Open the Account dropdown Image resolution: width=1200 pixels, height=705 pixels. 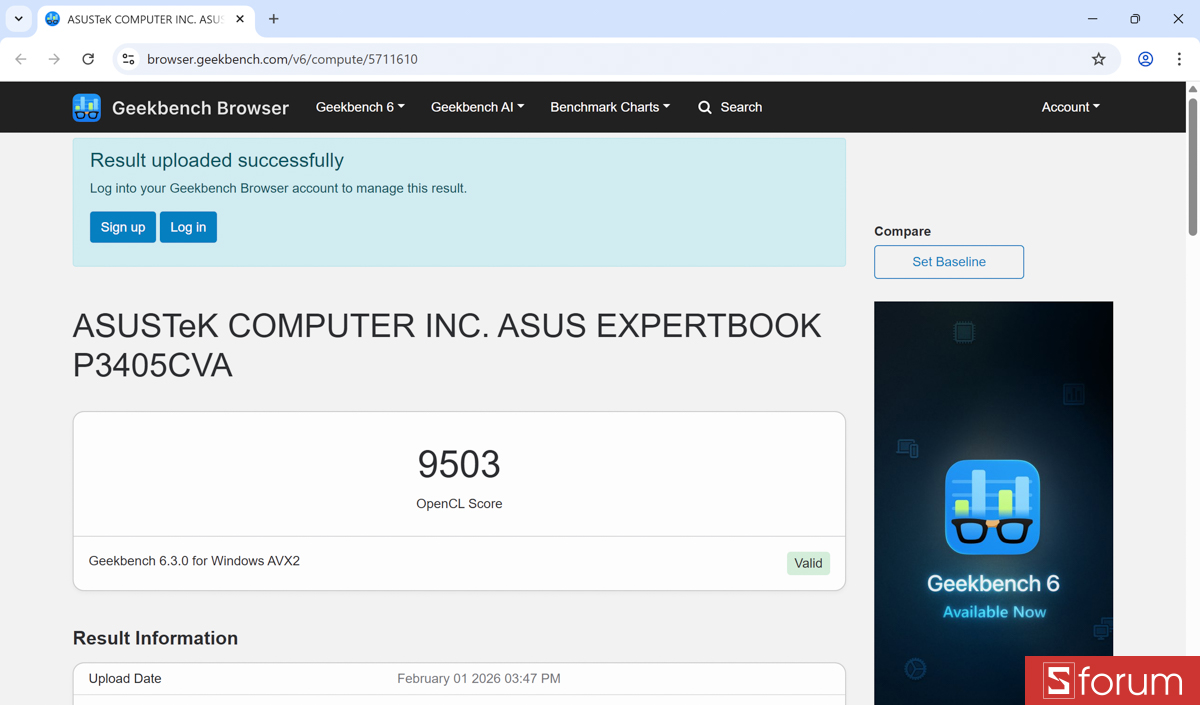[1070, 107]
